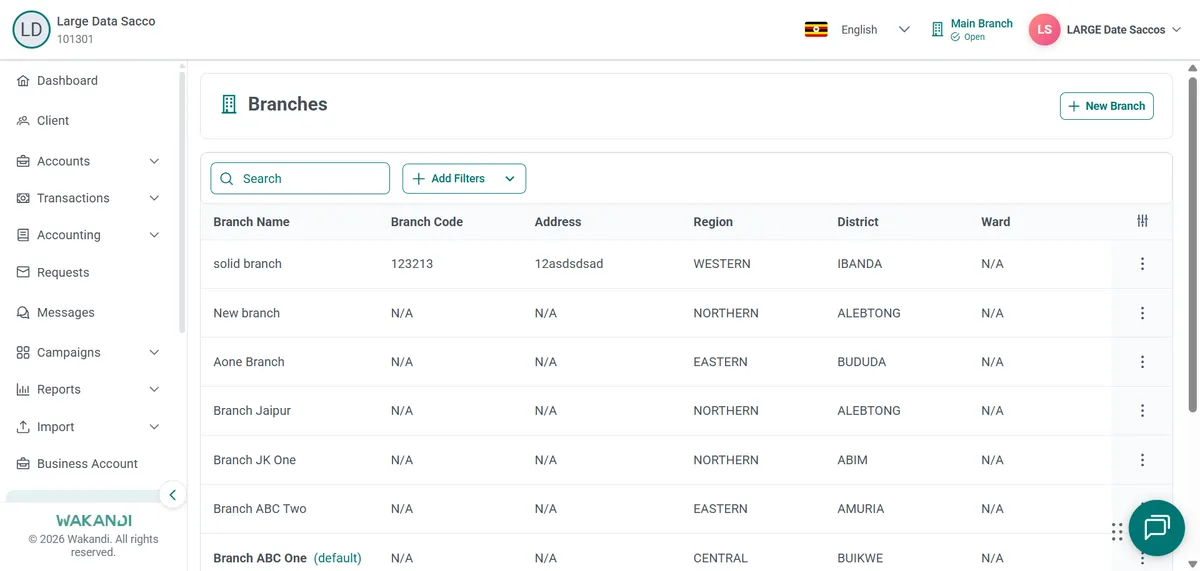Expand the Campaigns menu chevron
This screenshot has width=1200, height=571.
154,352
